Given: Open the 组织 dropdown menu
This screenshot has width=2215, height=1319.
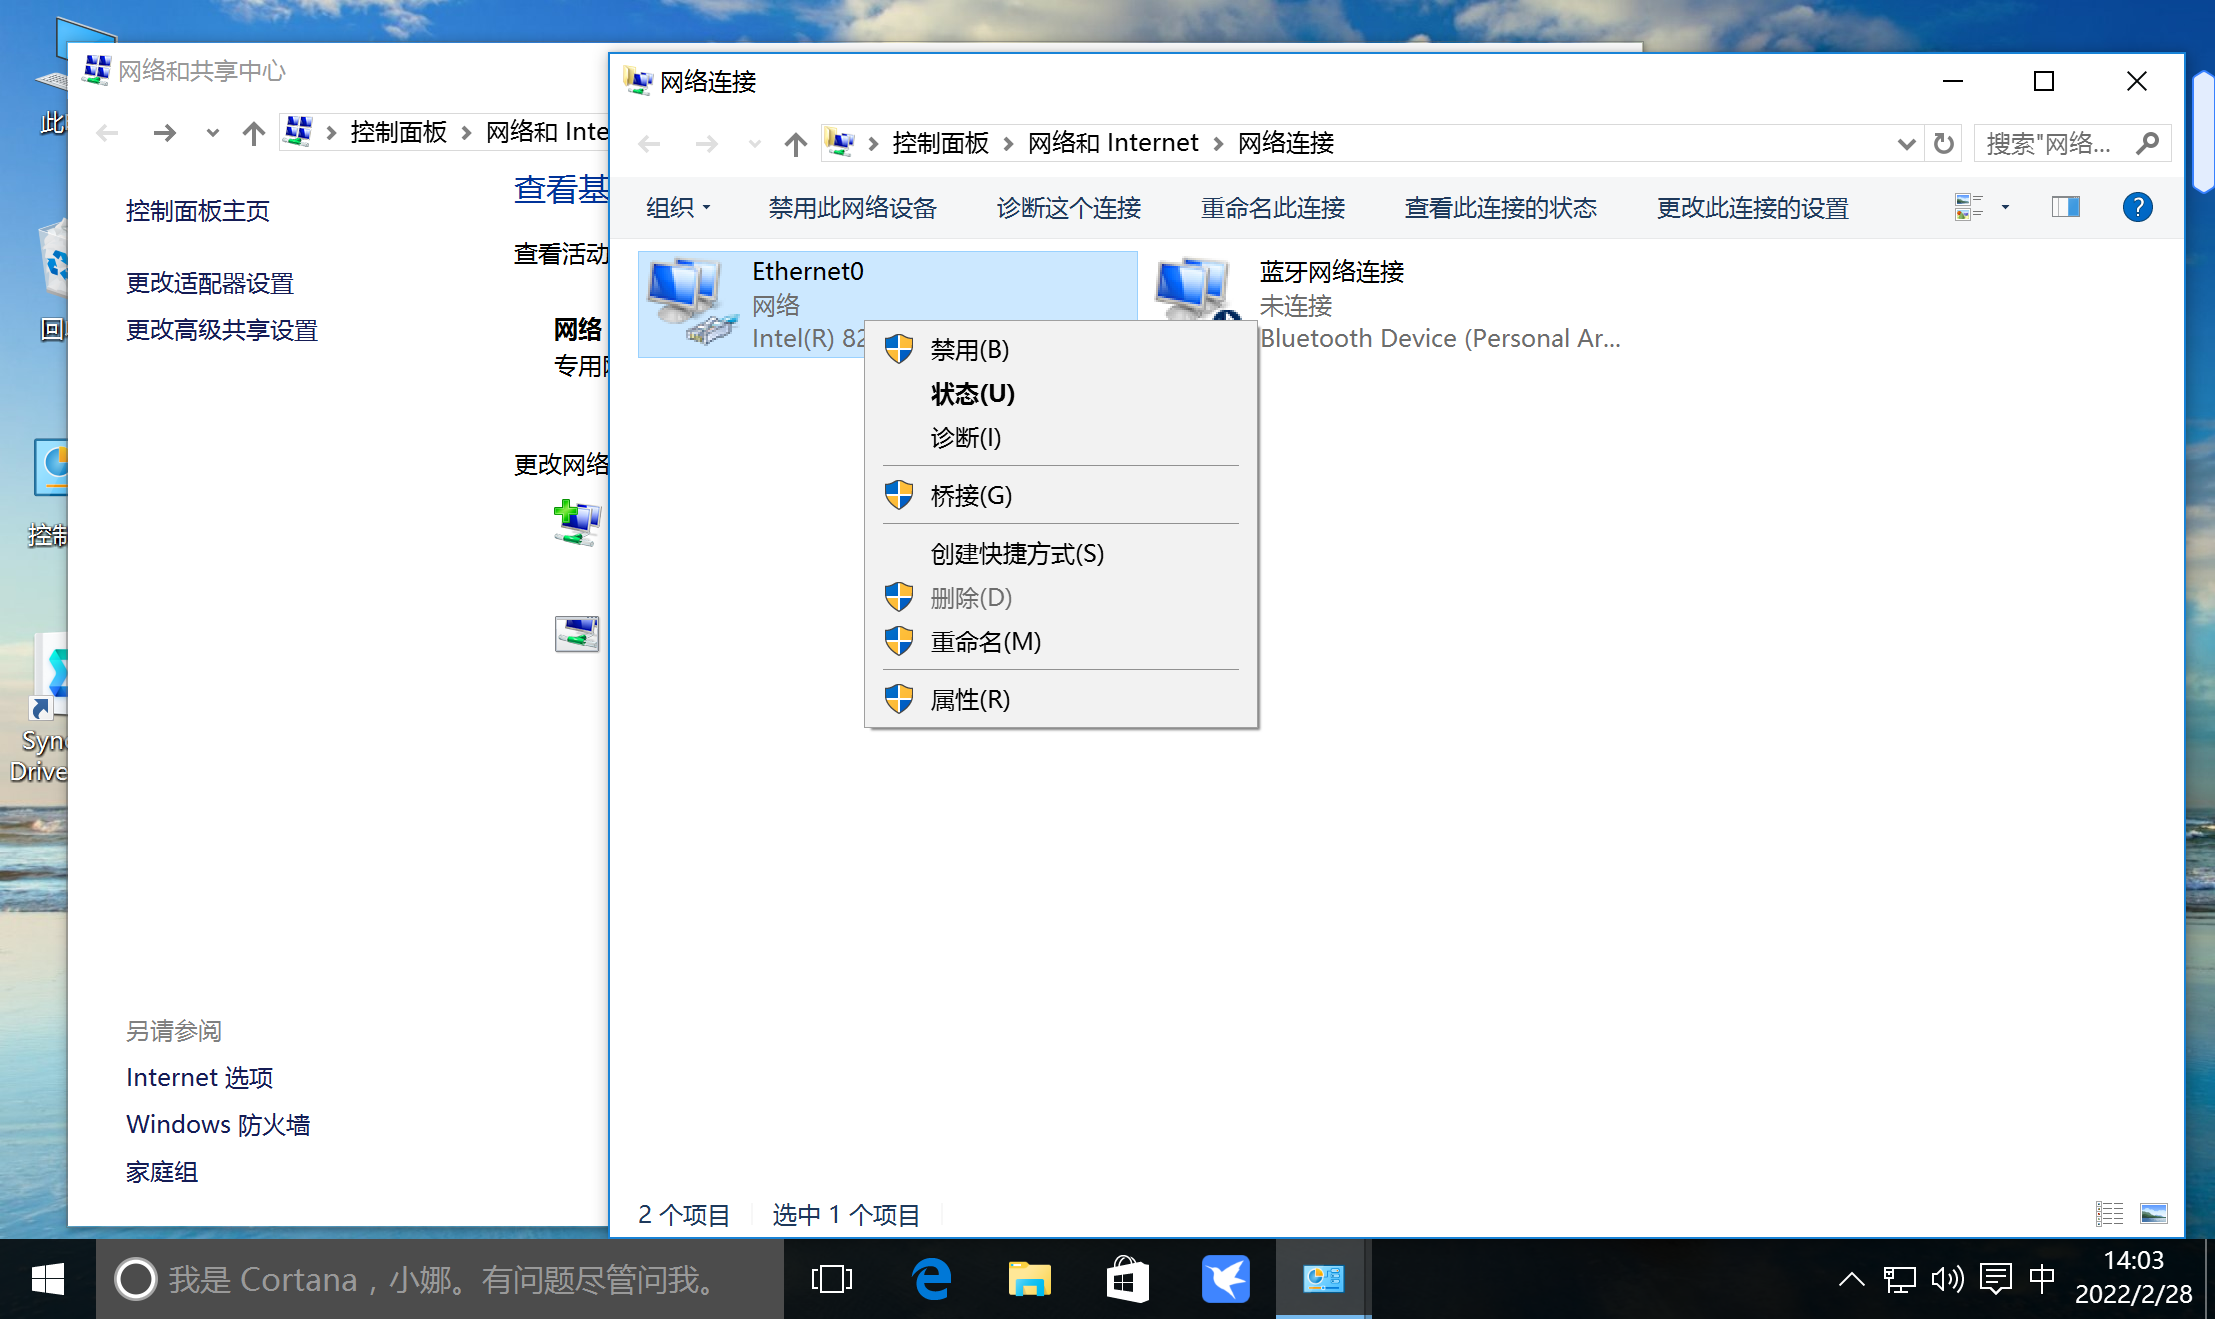Looking at the screenshot, I should (677, 208).
